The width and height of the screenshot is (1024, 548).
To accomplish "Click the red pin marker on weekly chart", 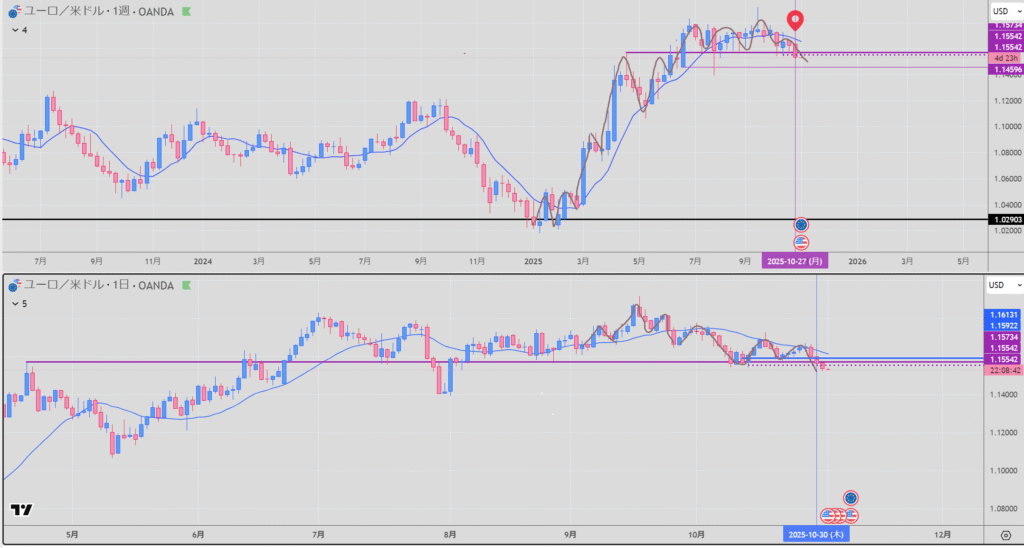I will coord(795,19).
